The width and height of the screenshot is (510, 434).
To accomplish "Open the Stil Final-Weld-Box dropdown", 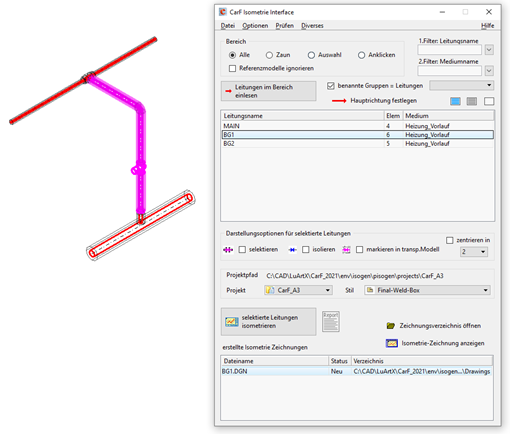I will coord(427,290).
